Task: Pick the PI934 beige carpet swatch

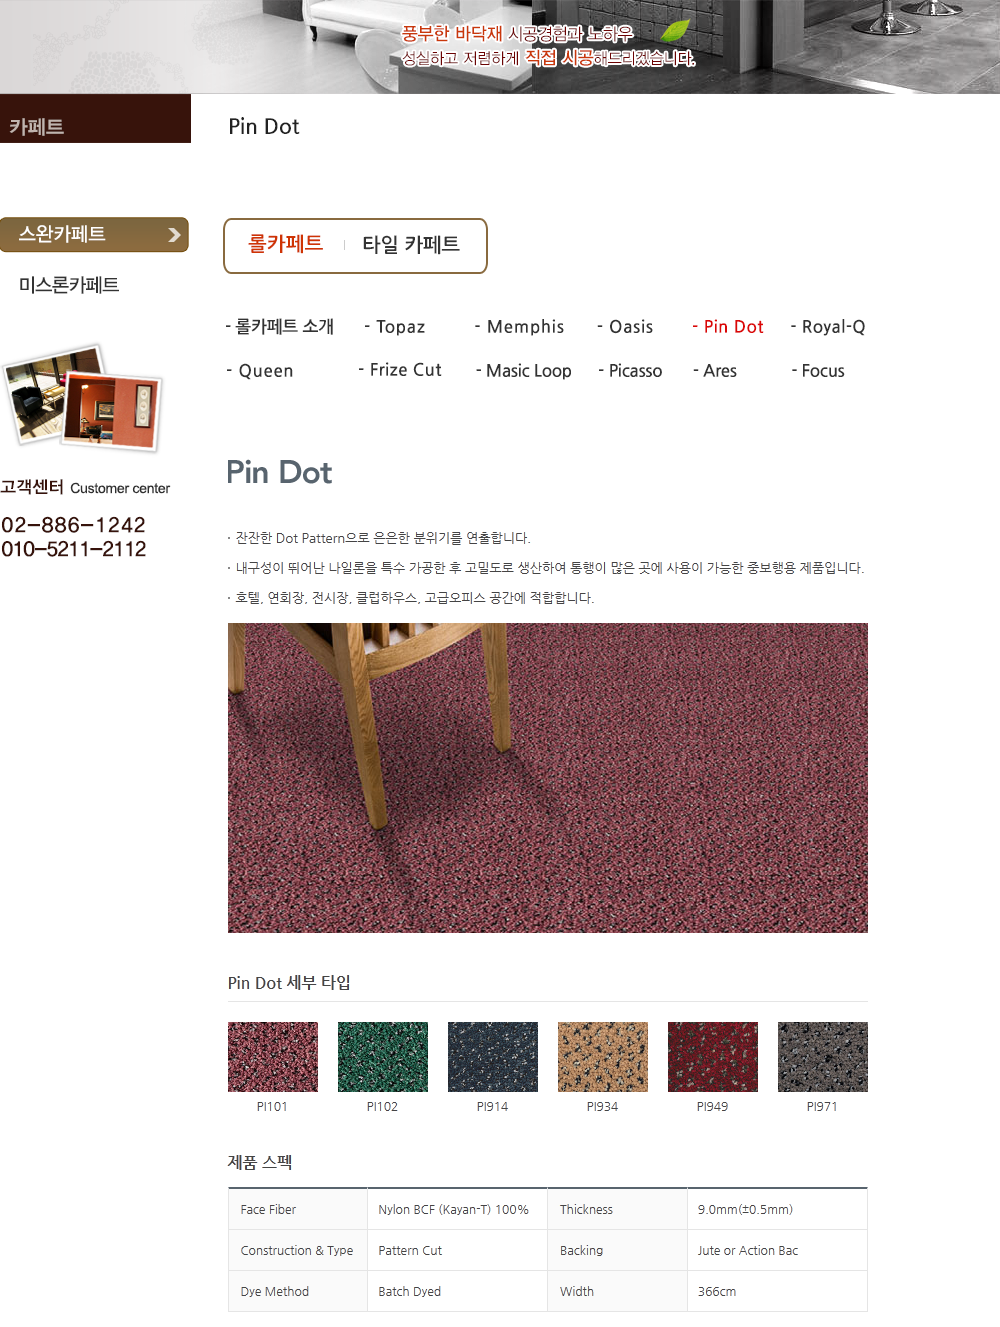Action: click(x=603, y=1057)
